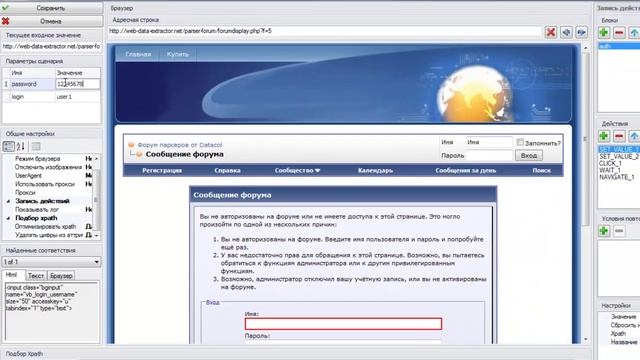This screenshot has height=360, width=640.
Task: Select SET_VALUE_2 in actions list
Action: tap(619, 156)
